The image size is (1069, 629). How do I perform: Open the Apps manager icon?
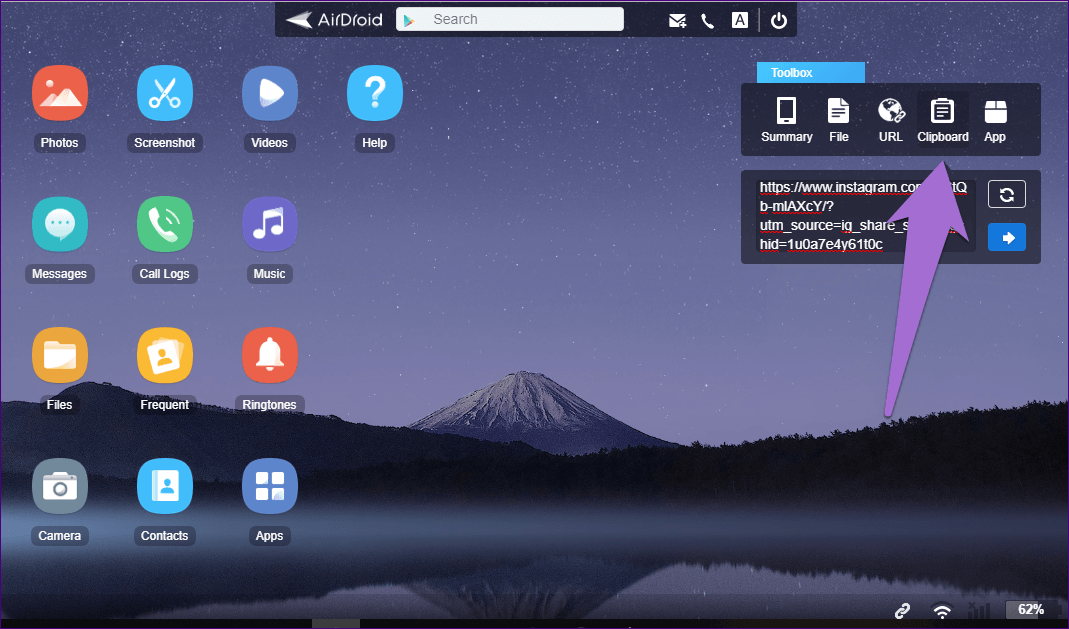coord(269,486)
